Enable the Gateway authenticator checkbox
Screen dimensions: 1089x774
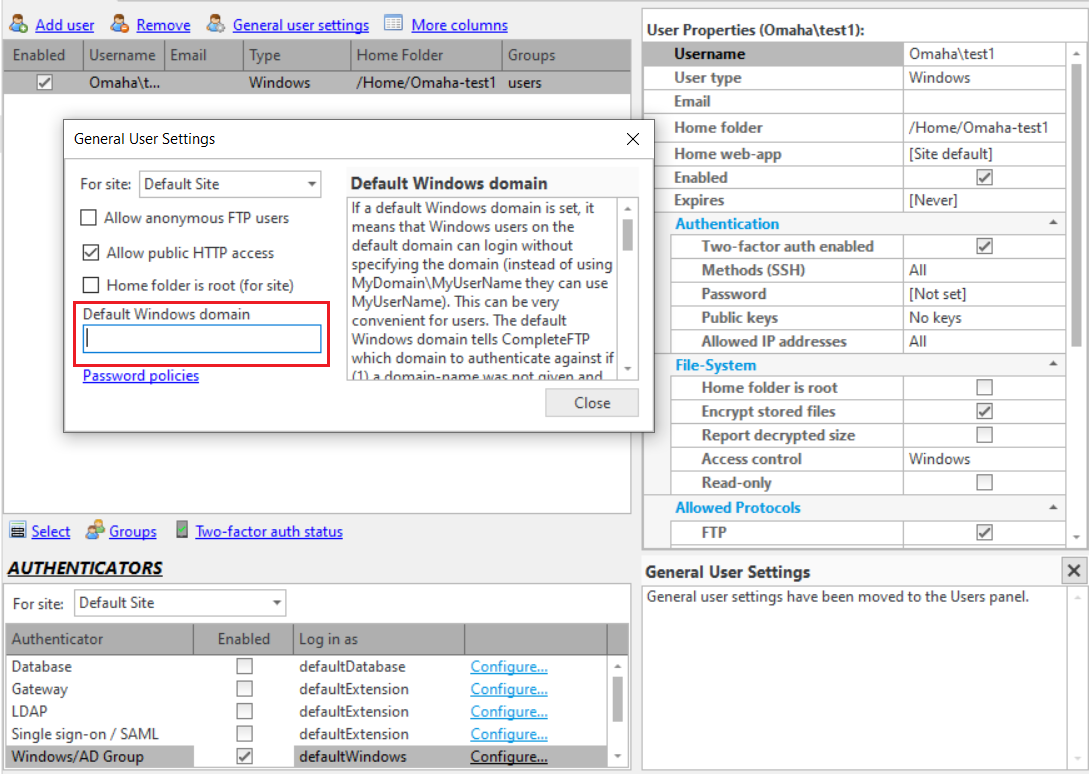click(244, 689)
